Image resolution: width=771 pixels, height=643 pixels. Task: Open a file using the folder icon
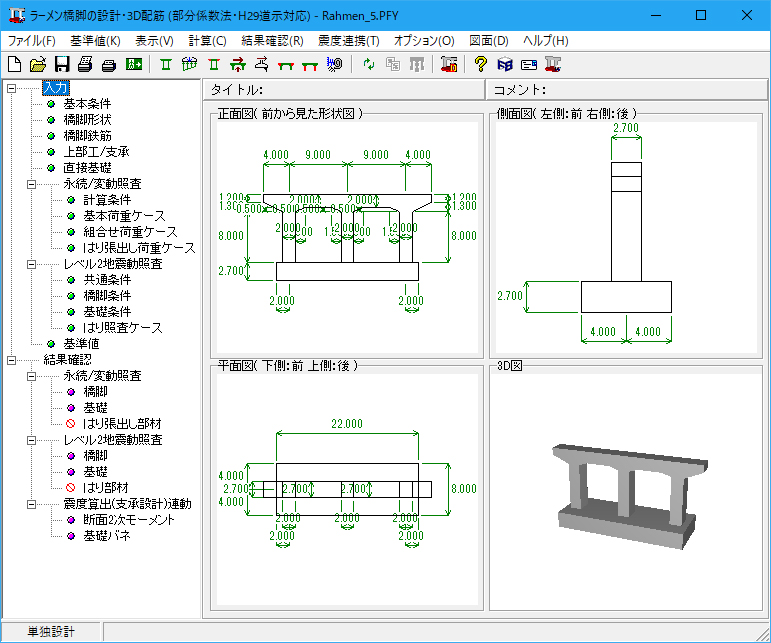(x=38, y=65)
